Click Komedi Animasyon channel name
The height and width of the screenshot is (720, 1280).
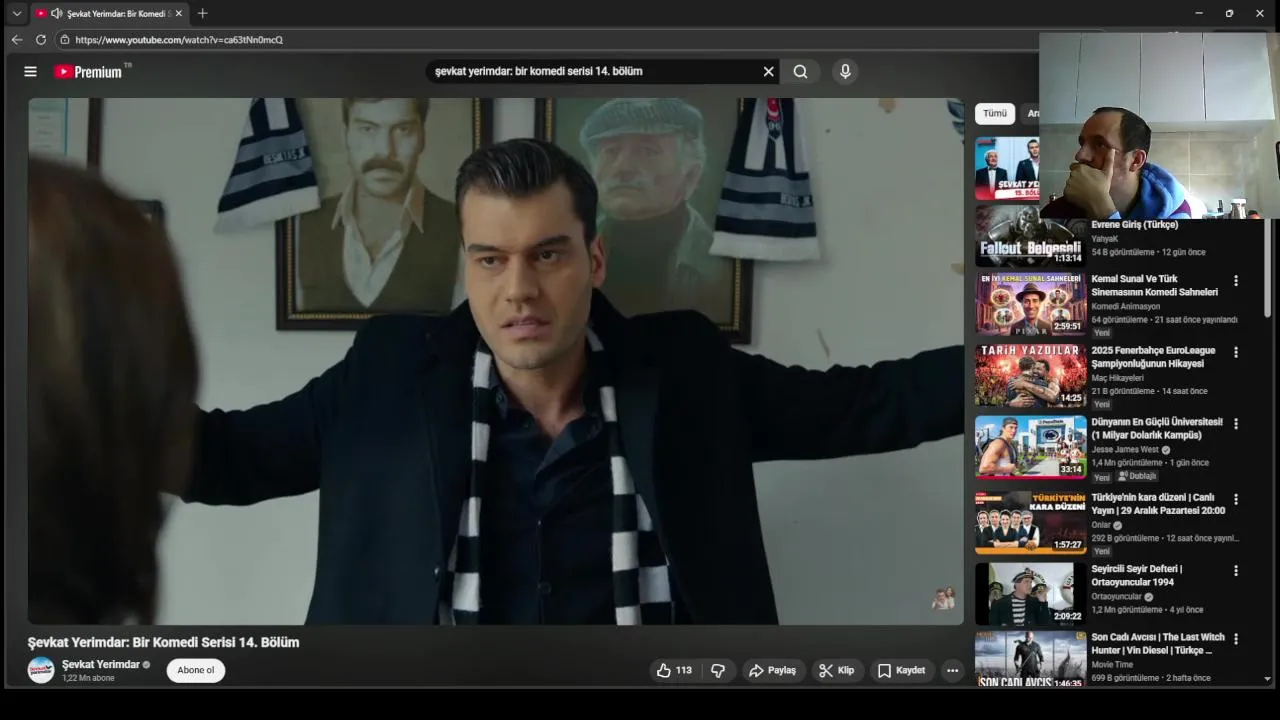tap(1126, 306)
